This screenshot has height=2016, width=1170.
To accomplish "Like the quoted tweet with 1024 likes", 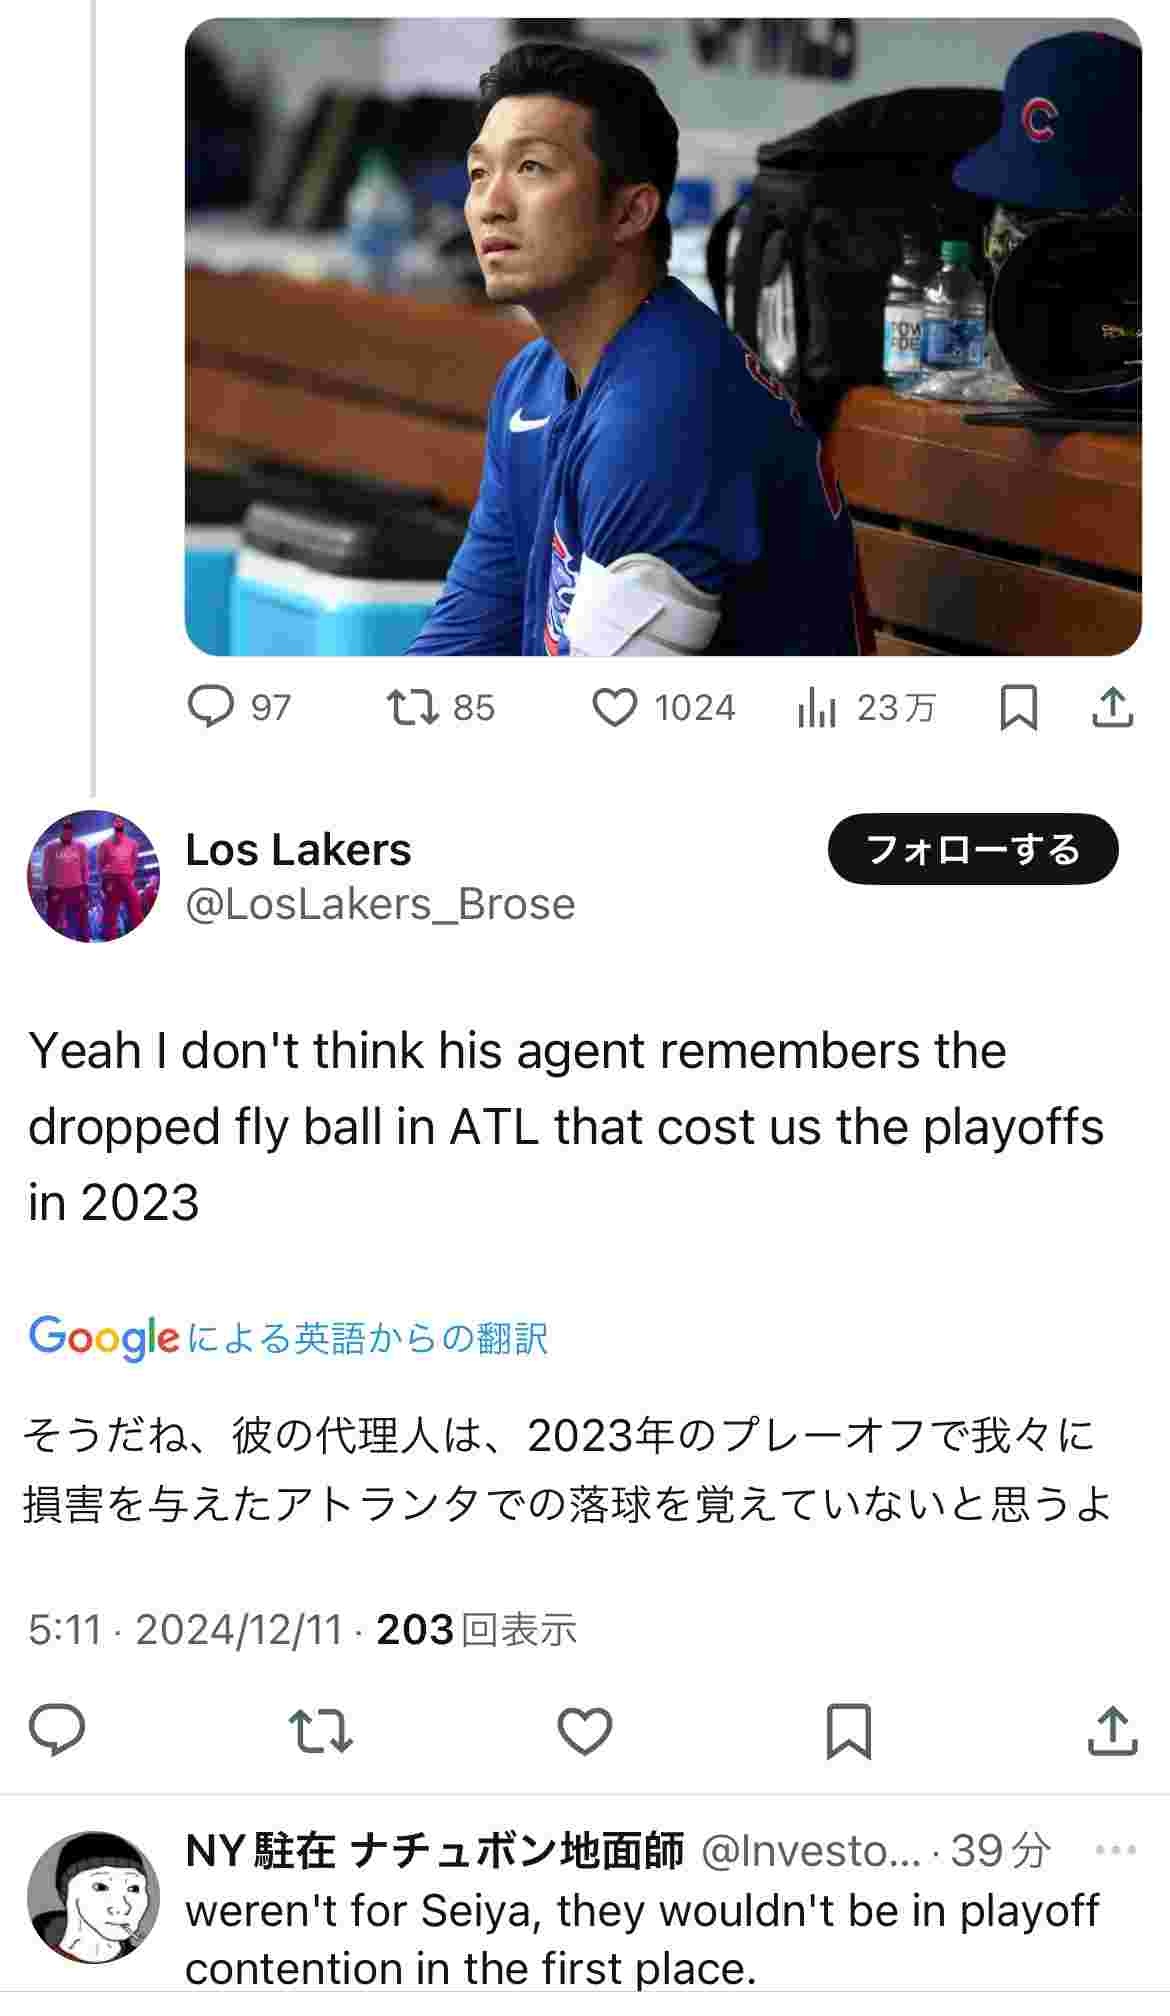I will [664, 708].
